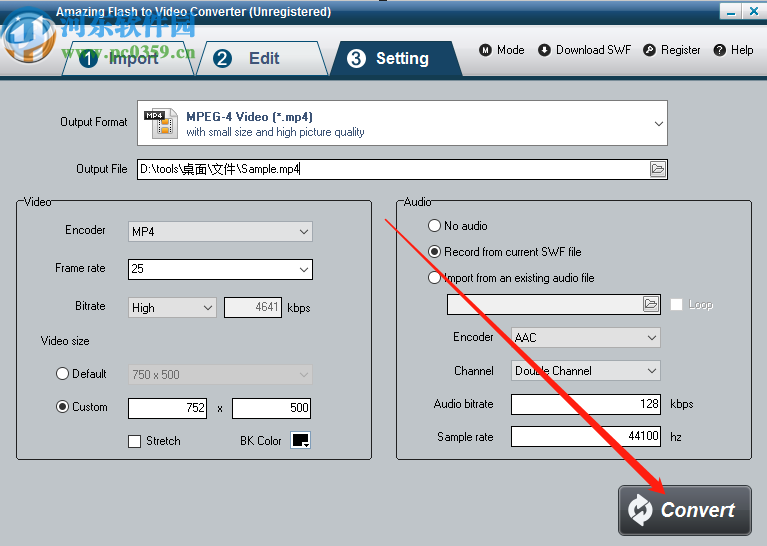This screenshot has height=546, width=767.
Task: Select Import from an existing audio file
Action: click(434, 277)
